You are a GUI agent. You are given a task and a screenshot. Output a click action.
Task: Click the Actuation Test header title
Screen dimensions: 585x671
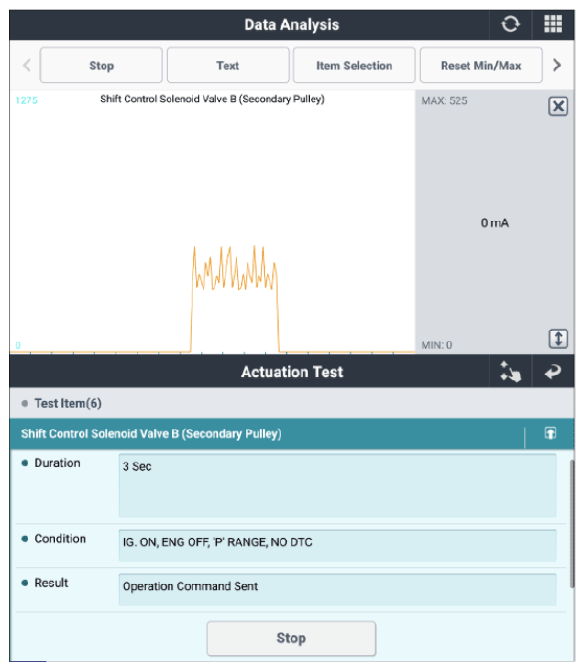click(292, 371)
